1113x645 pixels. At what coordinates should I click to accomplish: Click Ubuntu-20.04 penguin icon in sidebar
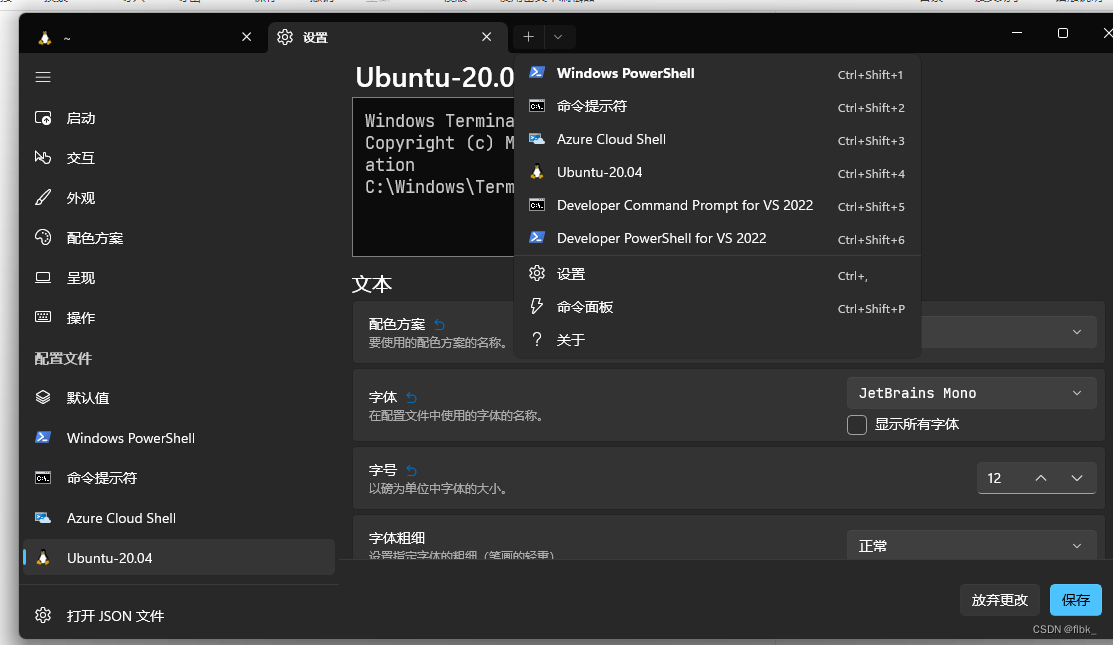43,558
